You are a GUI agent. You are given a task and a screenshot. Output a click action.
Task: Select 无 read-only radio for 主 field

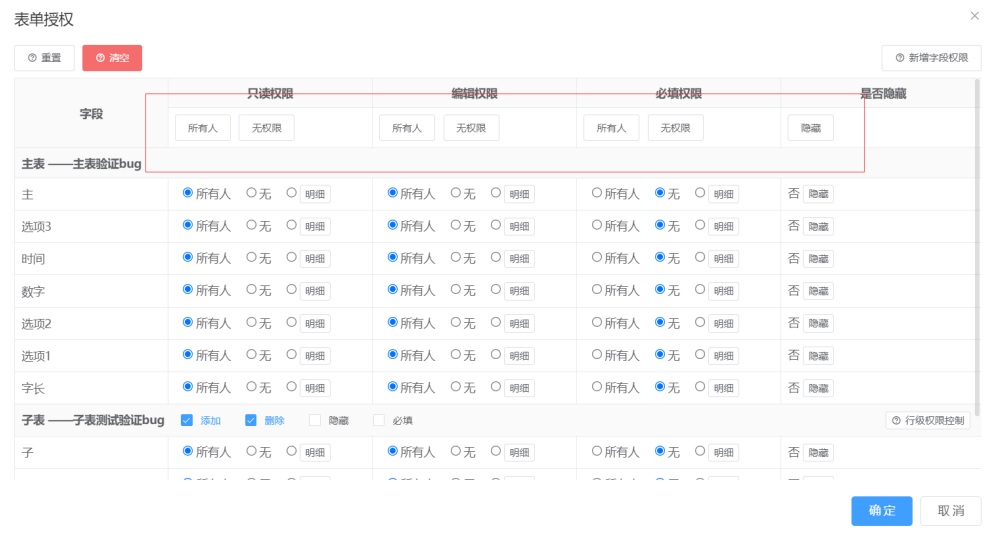pyautogui.click(x=252, y=193)
